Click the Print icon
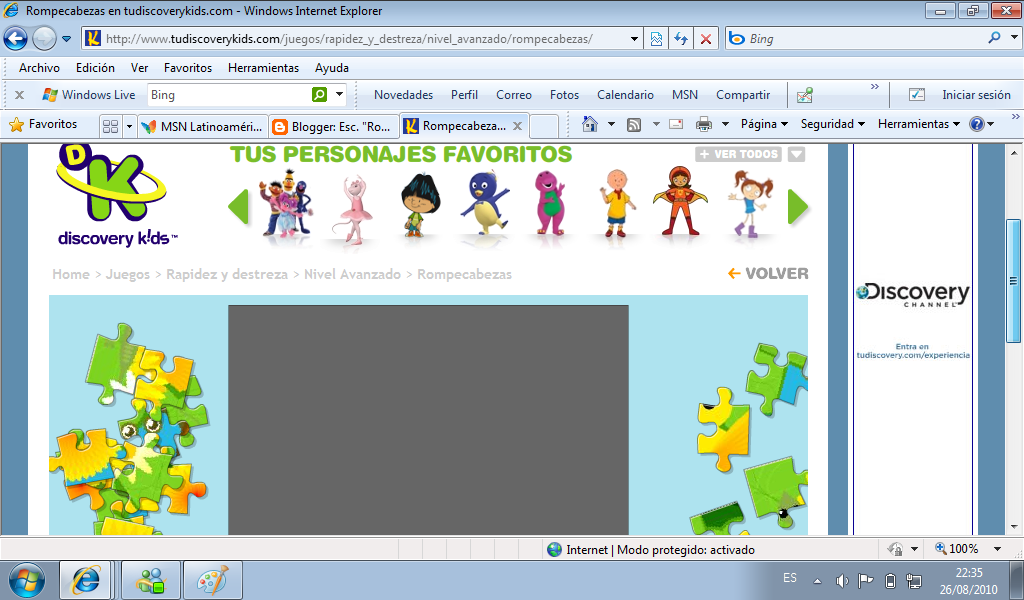The width and height of the screenshot is (1024, 600). pyautogui.click(x=703, y=124)
